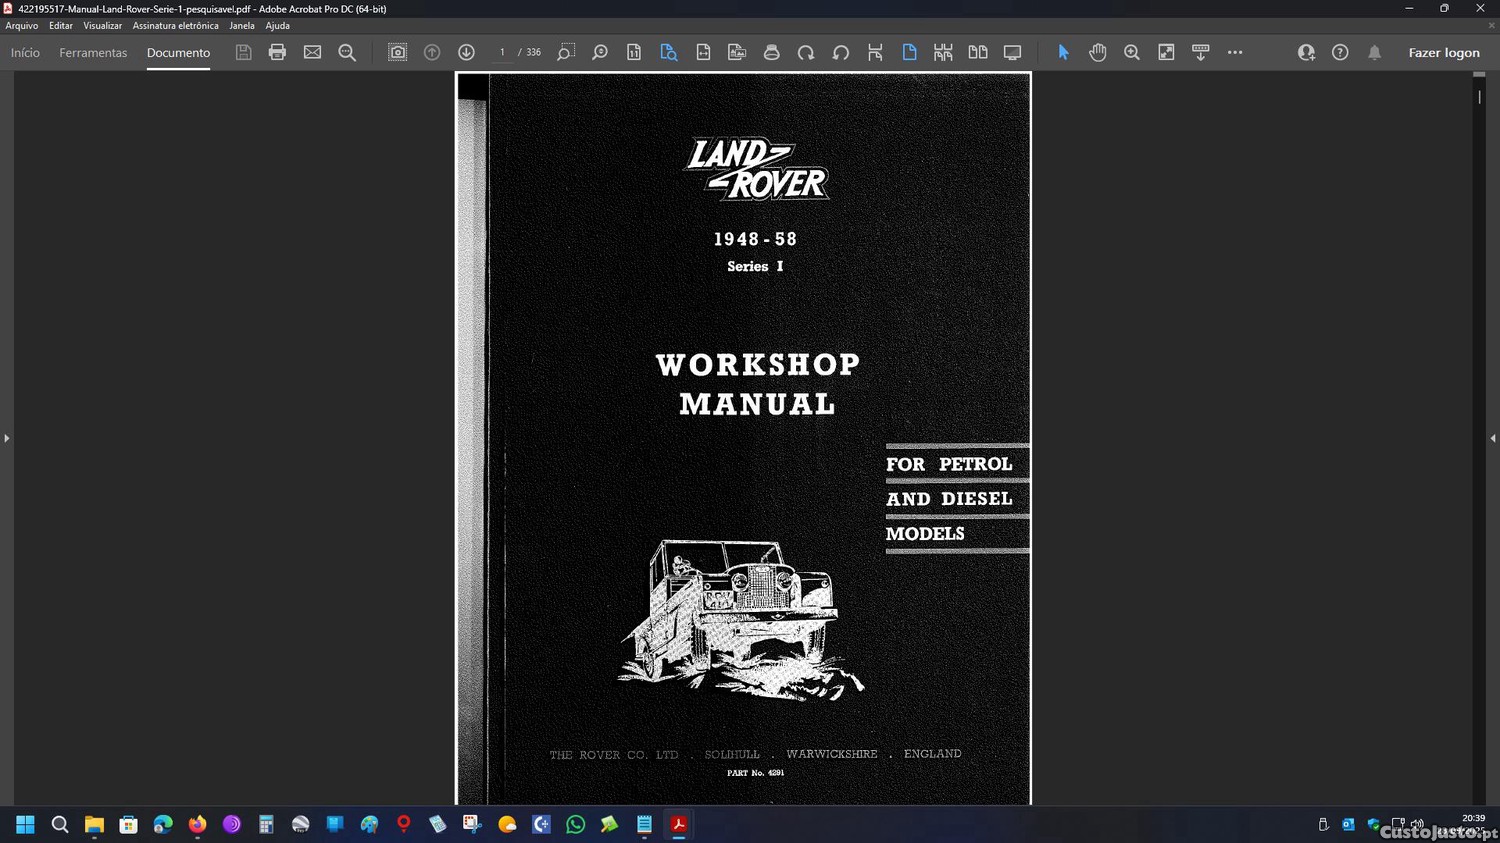The height and width of the screenshot is (843, 1500).
Task: Click the page number input field
Action: click(x=502, y=53)
